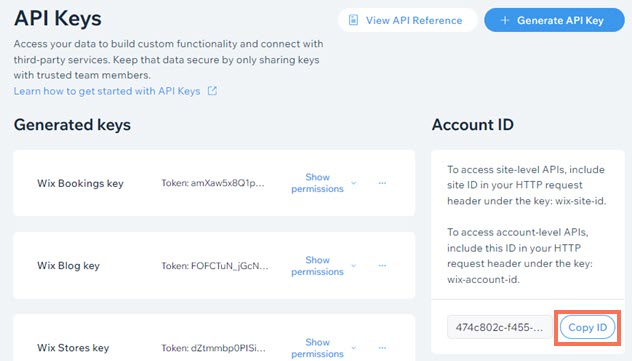Open the View API Reference page
The width and height of the screenshot is (632, 361).
tap(407, 20)
